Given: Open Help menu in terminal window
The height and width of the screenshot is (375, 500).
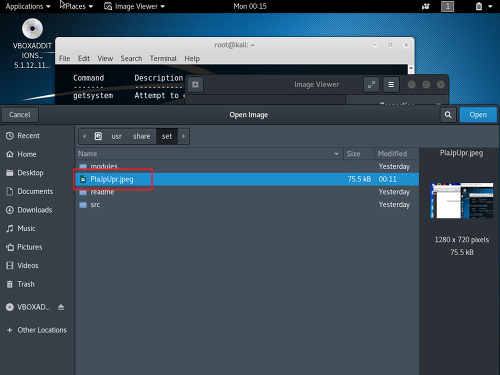Looking at the screenshot, I should [192, 59].
